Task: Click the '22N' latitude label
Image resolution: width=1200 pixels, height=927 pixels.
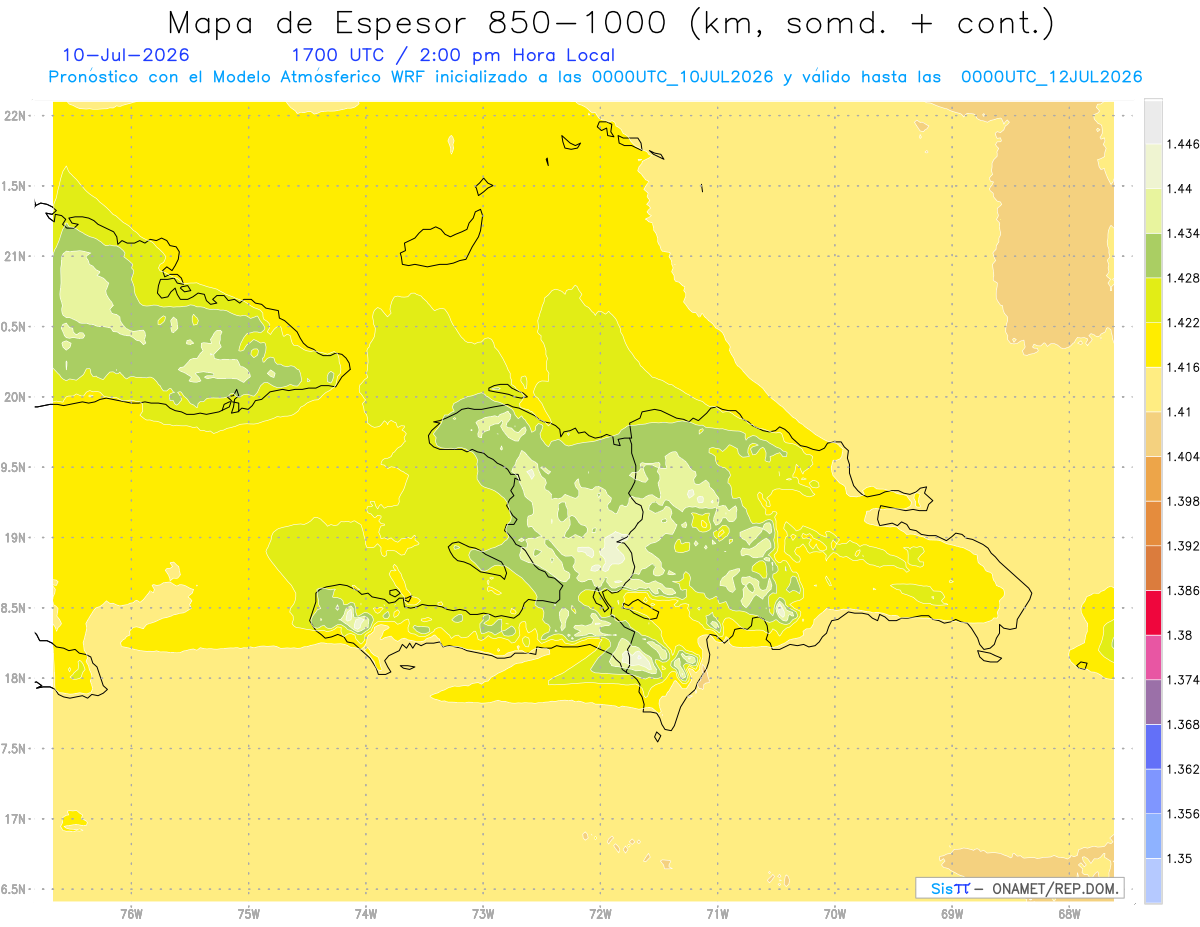Action: (x=17, y=116)
